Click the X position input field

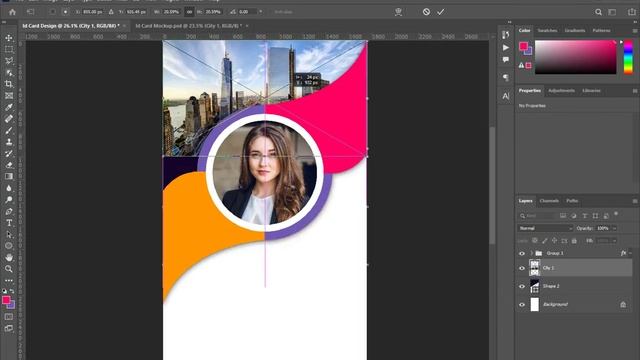[x=93, y=12]
